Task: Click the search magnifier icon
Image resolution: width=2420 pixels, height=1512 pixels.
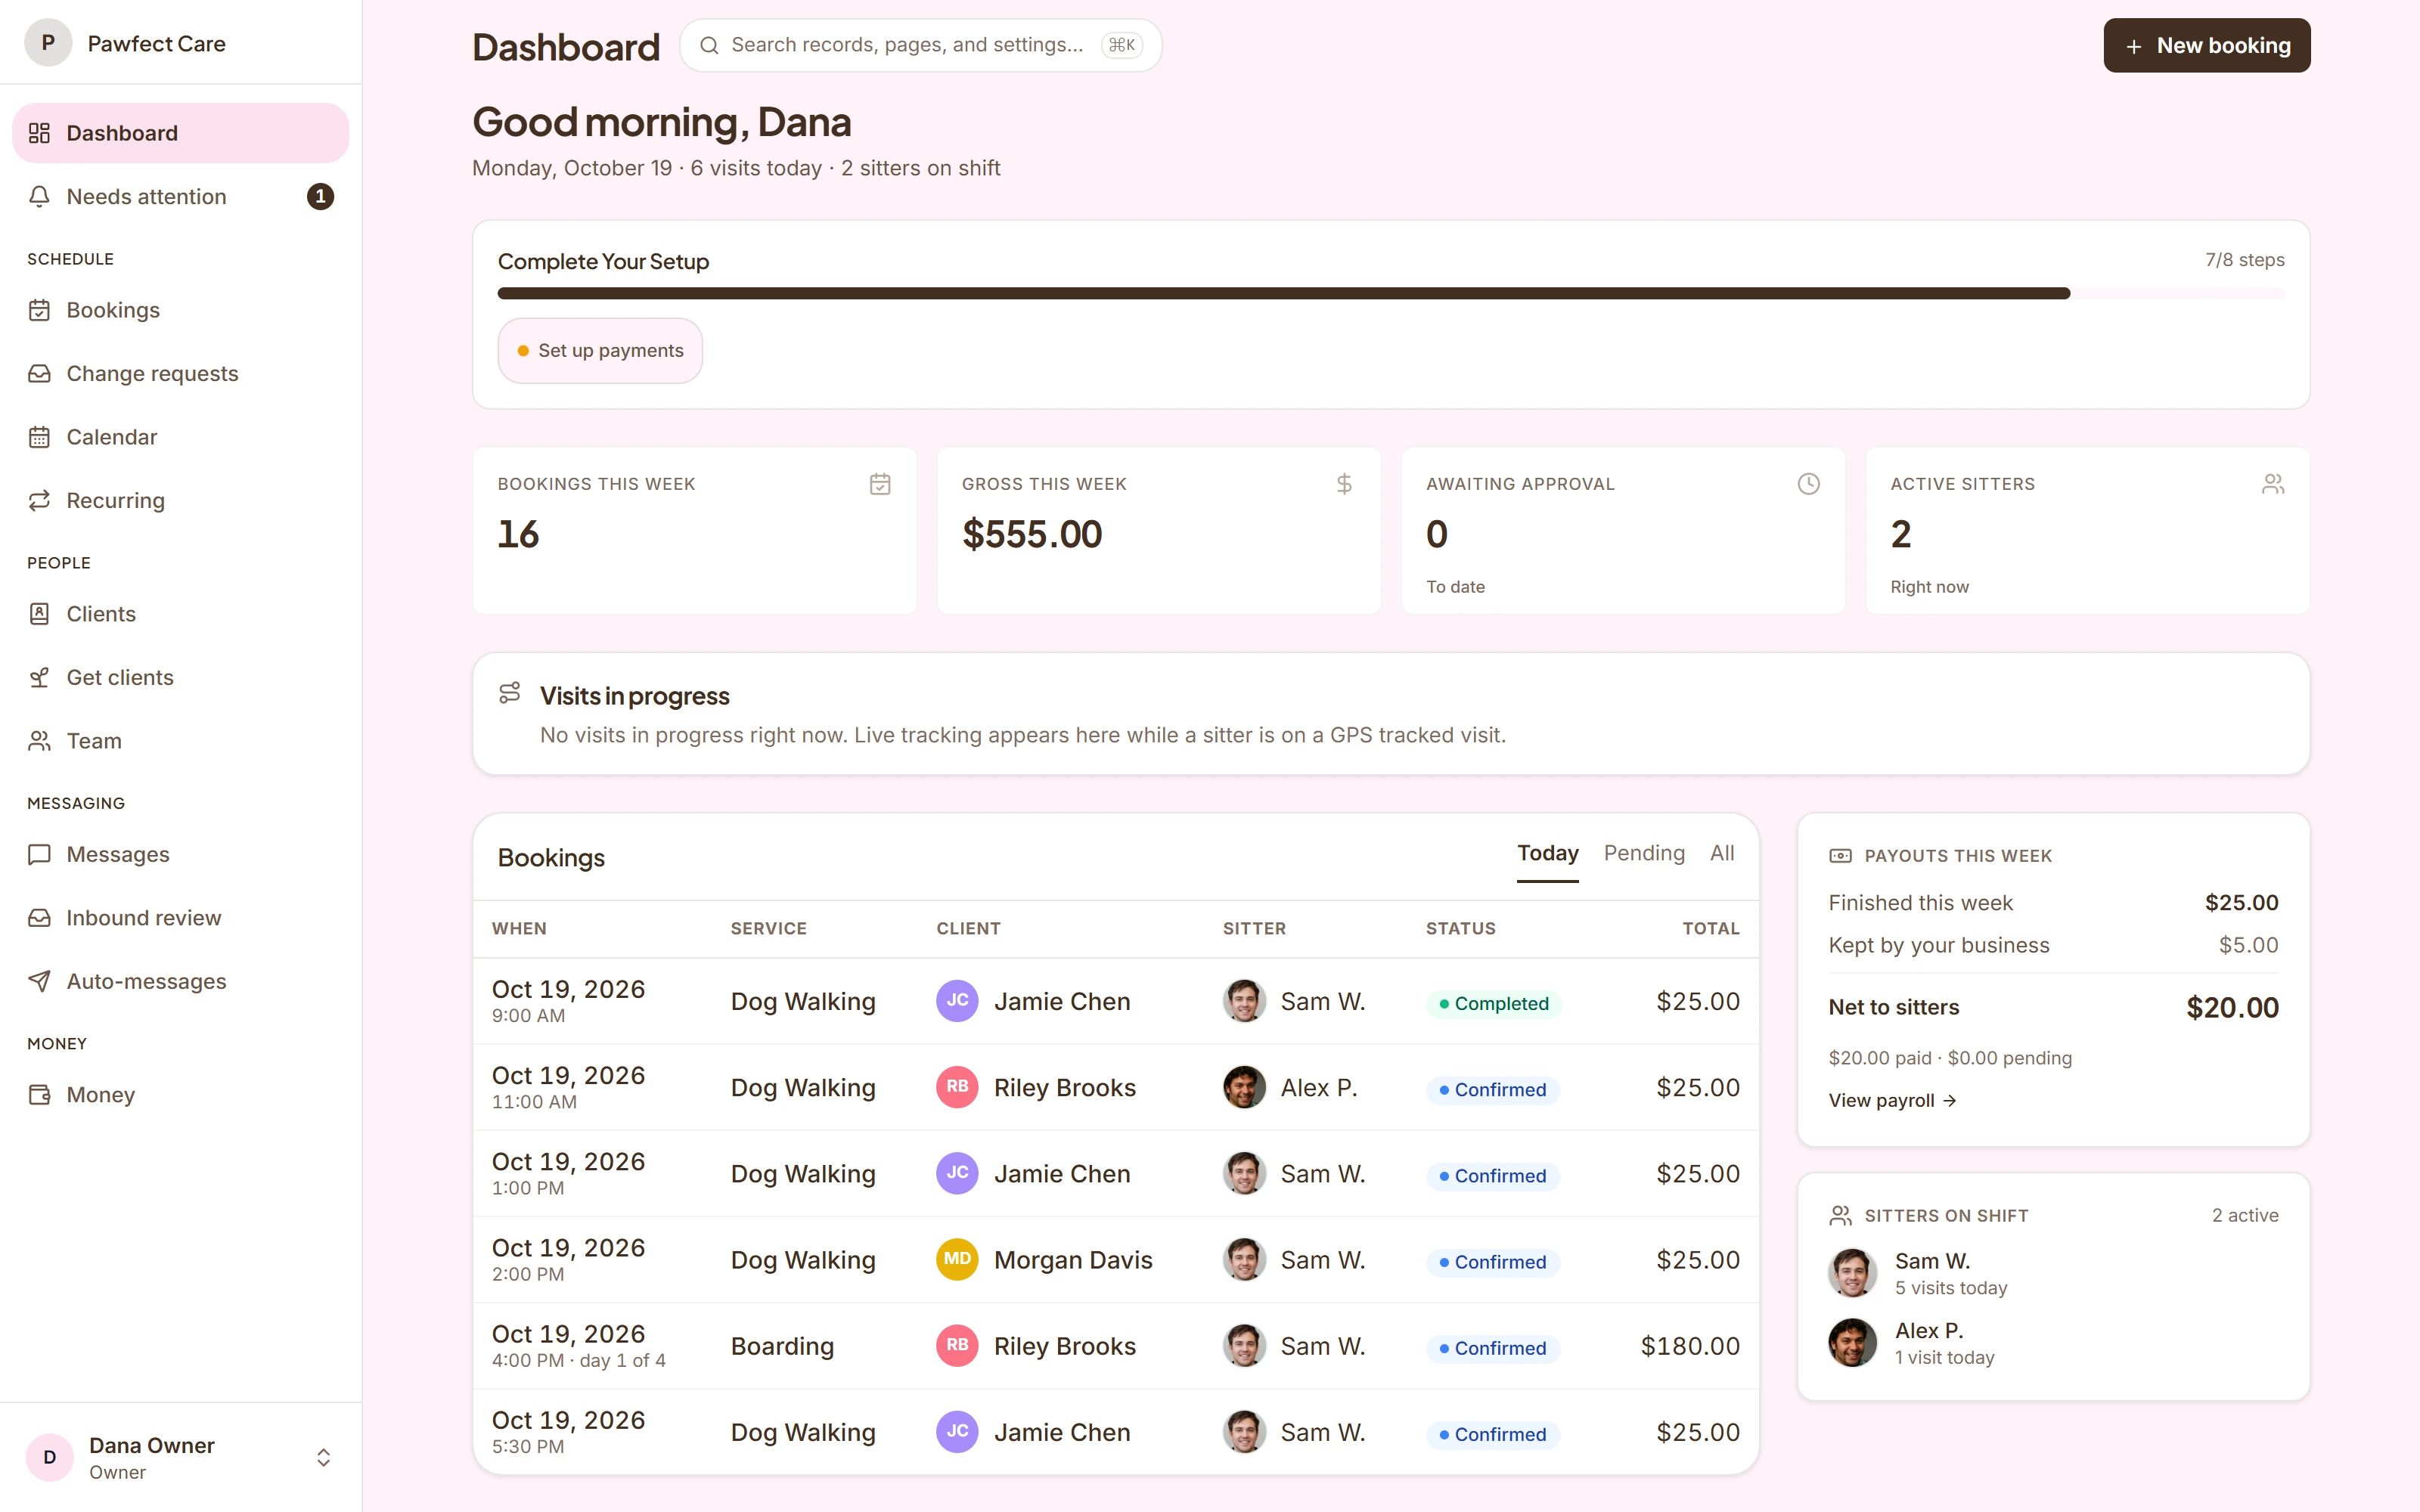Action: tap(709, 45)
